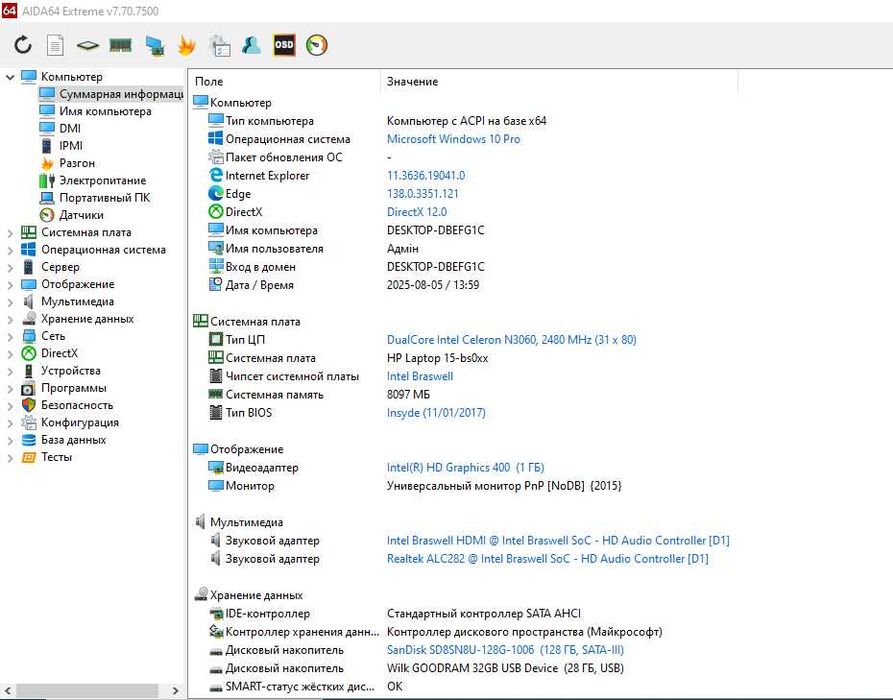Click the gauge SensorPanel toolbar icon
The width and height of the screenshot is (893, 700).
317,45
